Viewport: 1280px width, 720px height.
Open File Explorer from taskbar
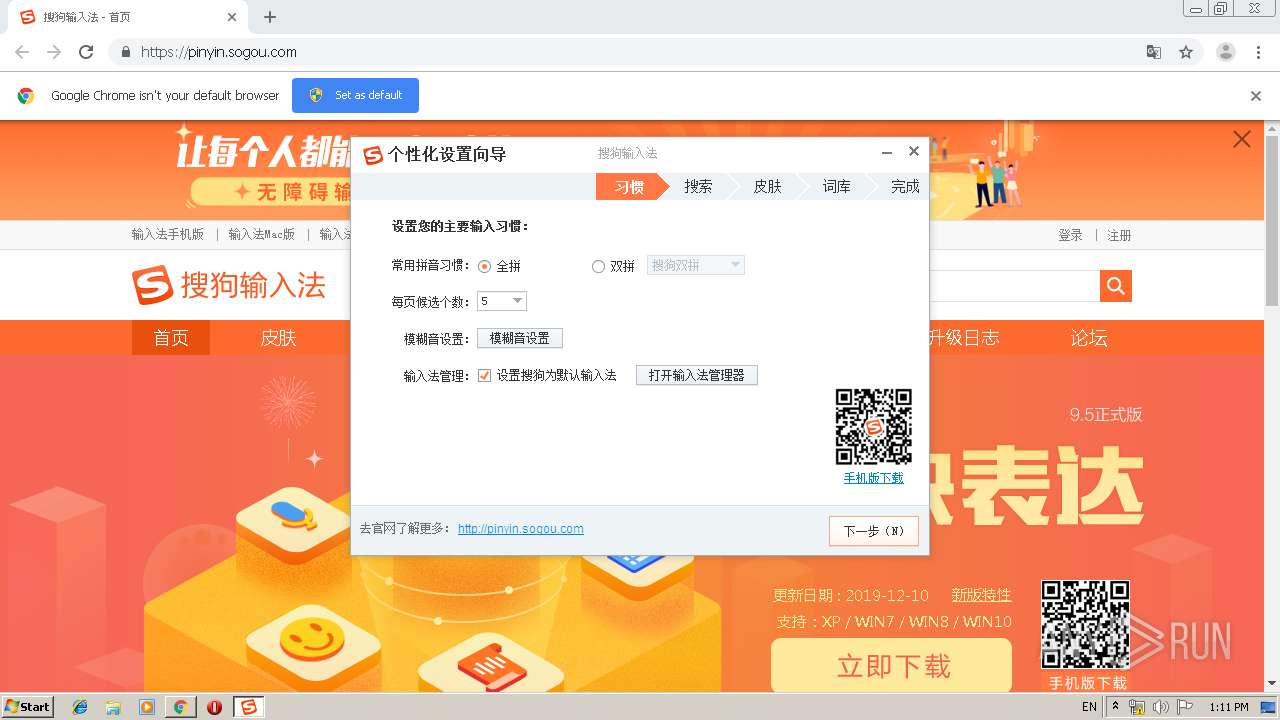click(x=113, y=707)
